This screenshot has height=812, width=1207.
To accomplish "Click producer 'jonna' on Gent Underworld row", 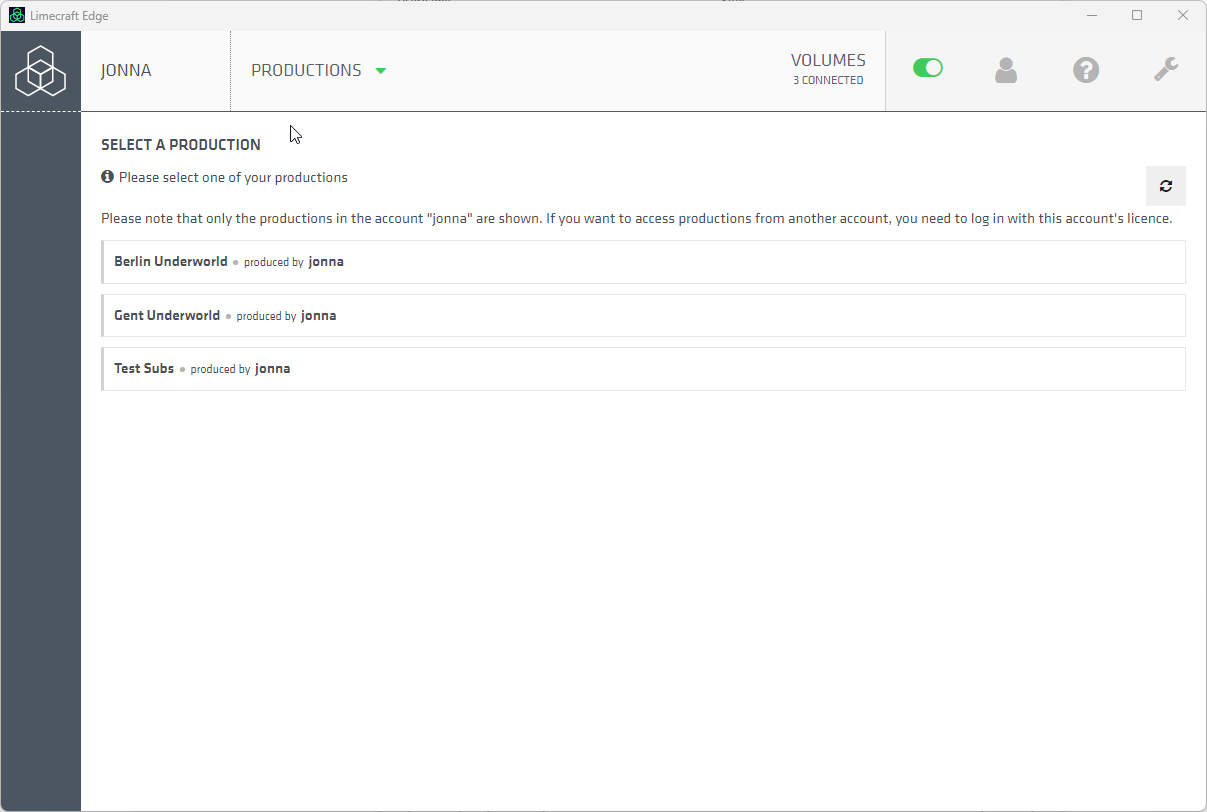I will point(319,316).
